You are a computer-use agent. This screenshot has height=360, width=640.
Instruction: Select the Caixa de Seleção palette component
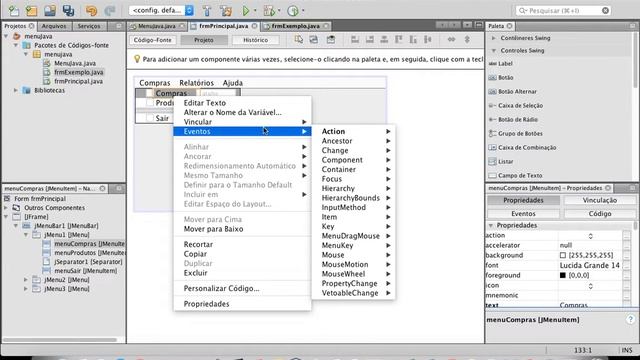pos(516,105)
